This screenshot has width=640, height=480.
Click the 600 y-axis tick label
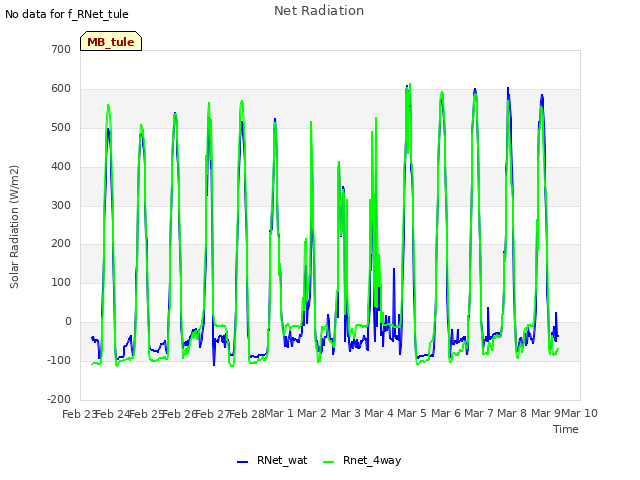pos(61,89)
